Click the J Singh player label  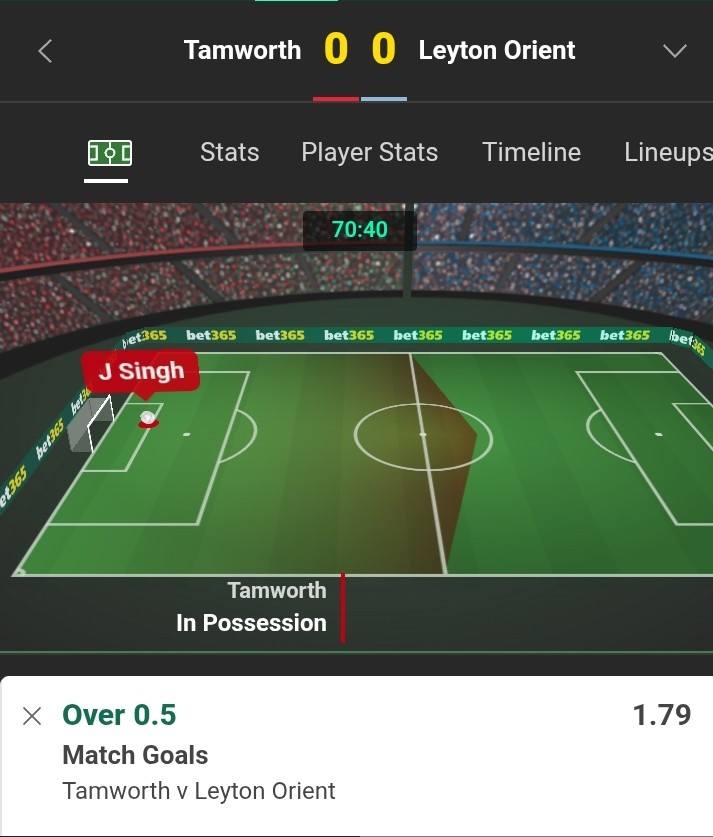click(141, 372)
